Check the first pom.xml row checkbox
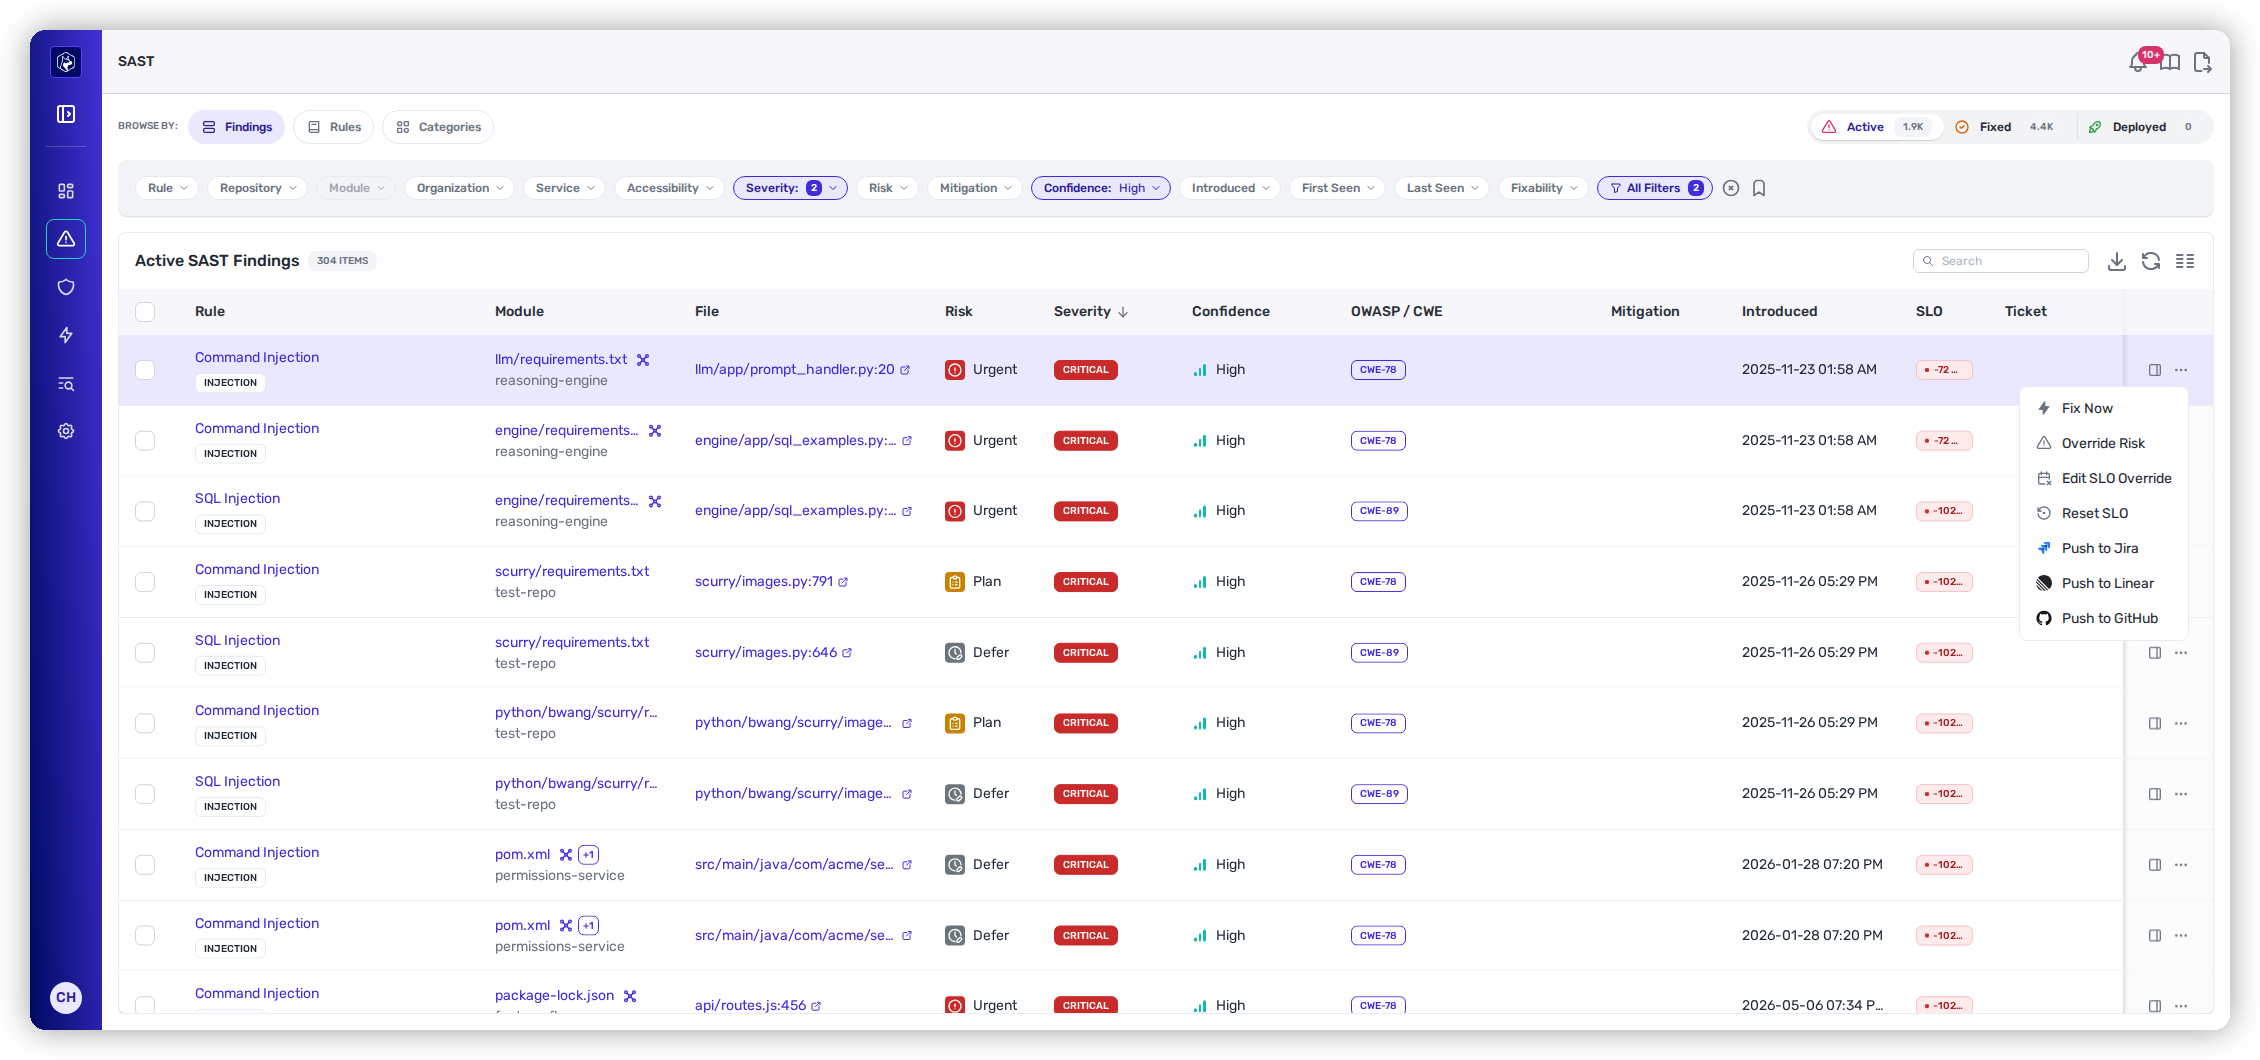 [x=145, y=865]
